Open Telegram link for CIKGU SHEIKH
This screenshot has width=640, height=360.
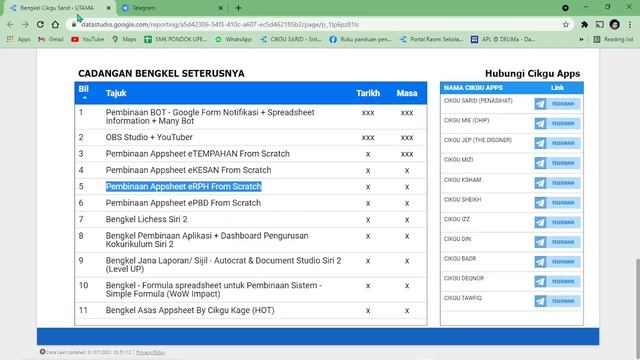click(557, 202)
